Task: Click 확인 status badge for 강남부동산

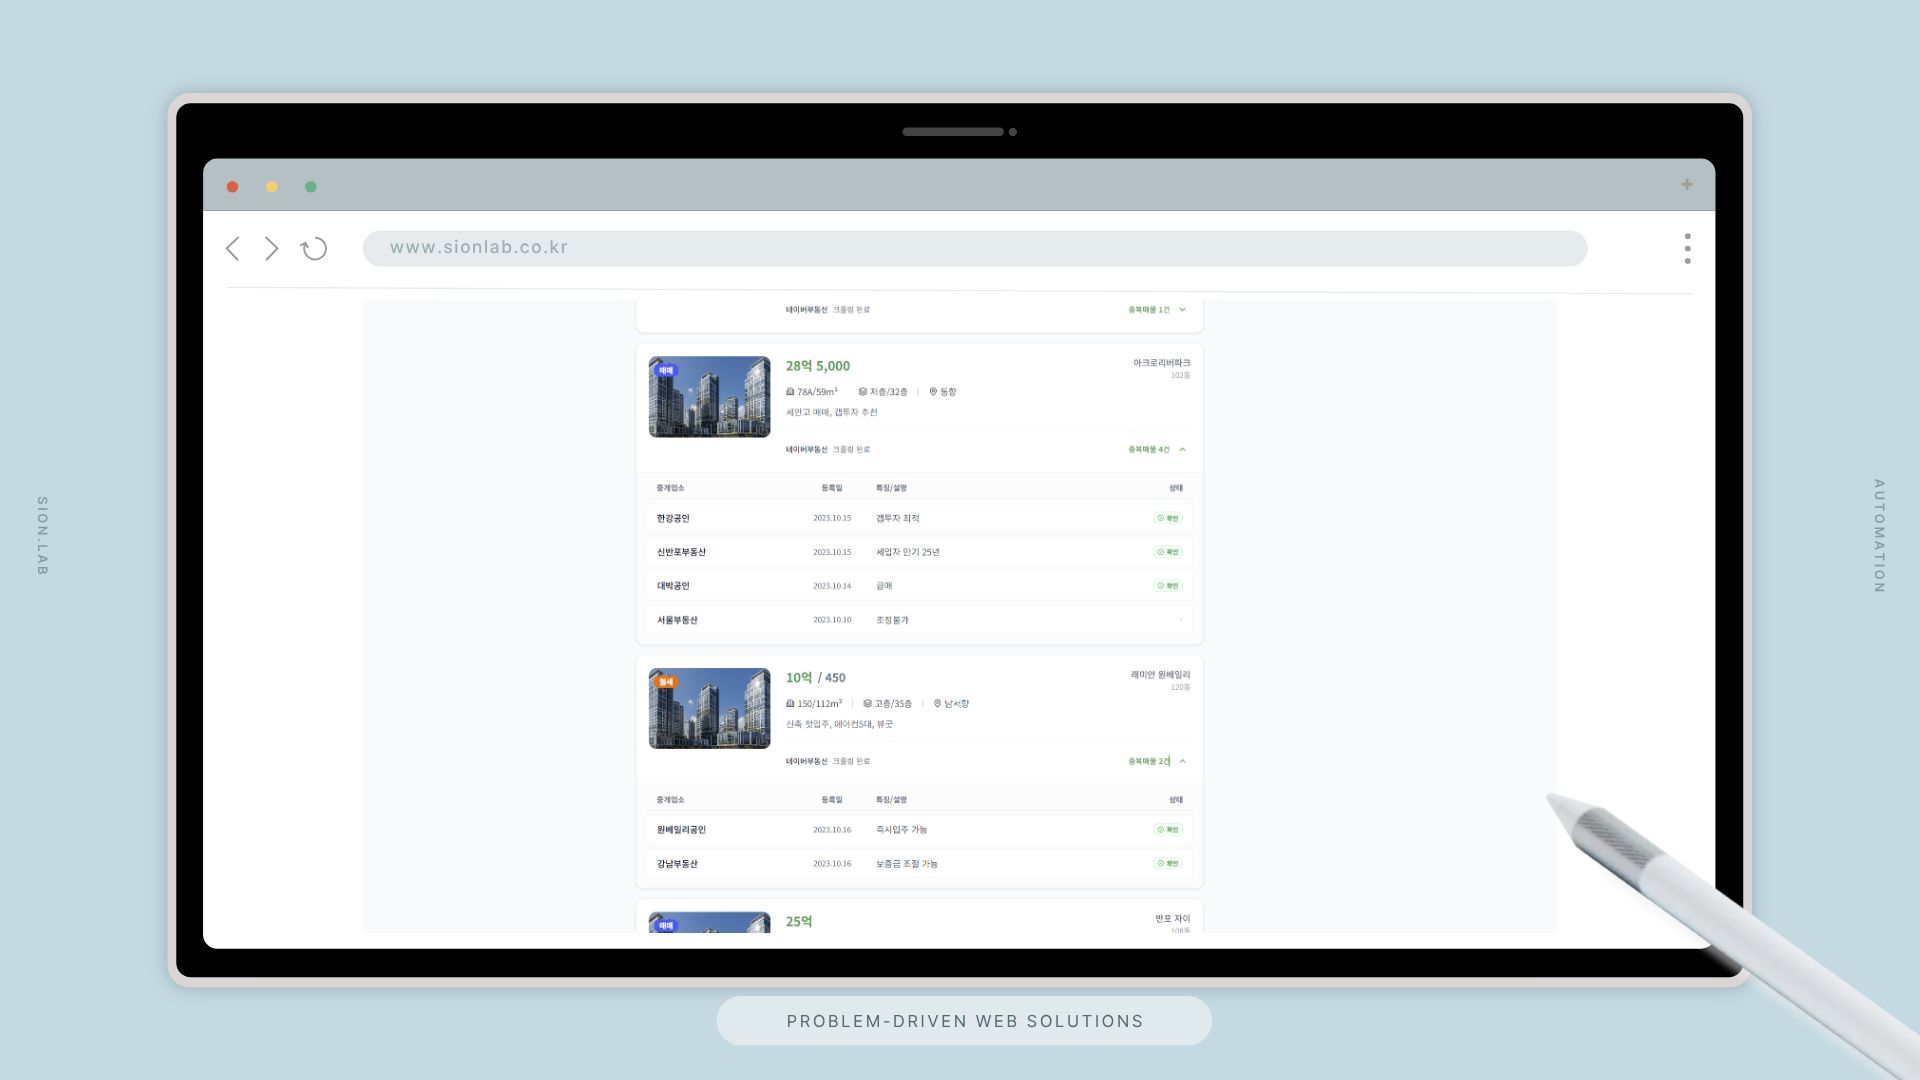Action: tap(1167, 863)
